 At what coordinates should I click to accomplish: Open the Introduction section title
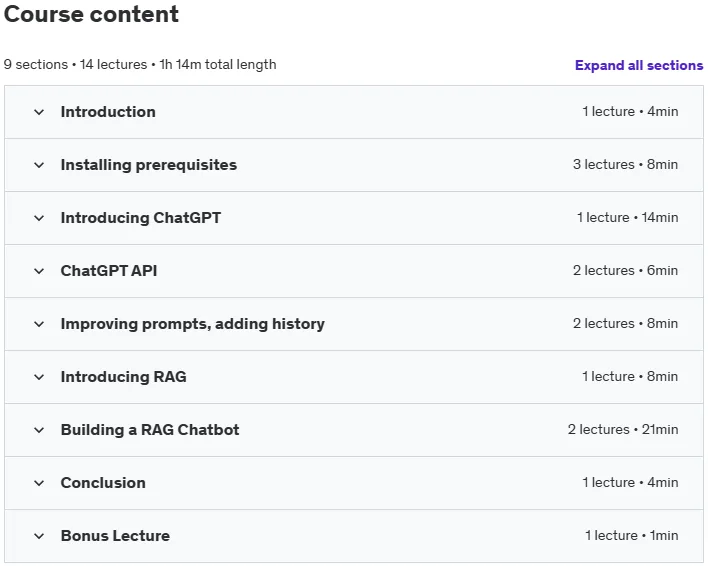108,112
